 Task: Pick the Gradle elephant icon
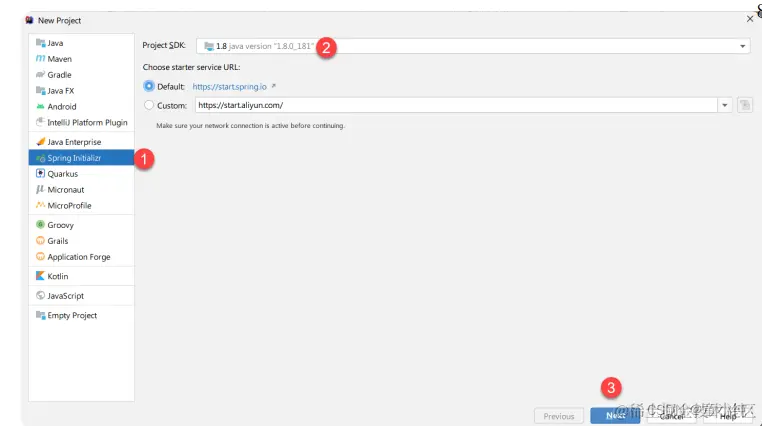click(41, 75)
